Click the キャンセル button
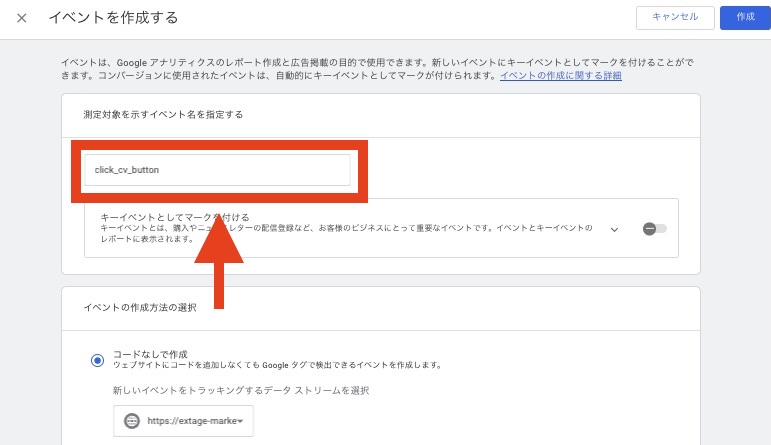The height and width of the screenshot is (445, 771). (675, 17)
